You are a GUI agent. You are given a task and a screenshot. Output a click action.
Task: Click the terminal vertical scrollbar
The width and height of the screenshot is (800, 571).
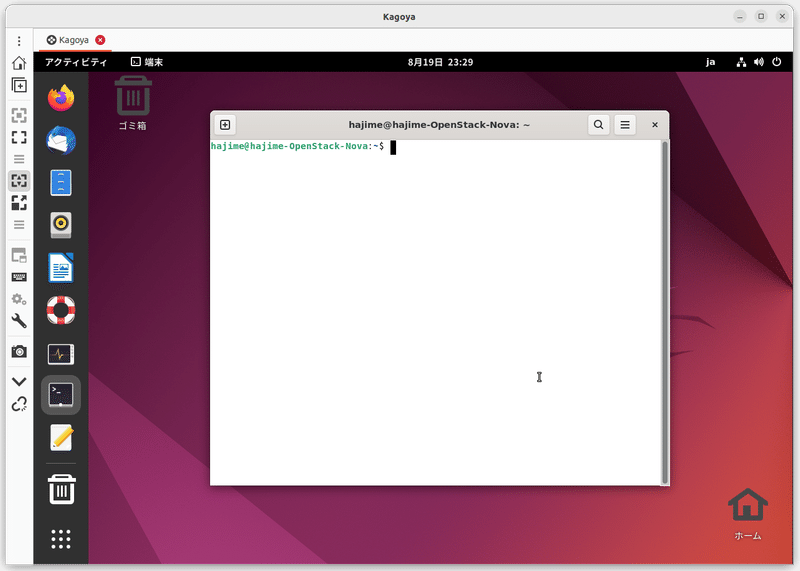665,312
